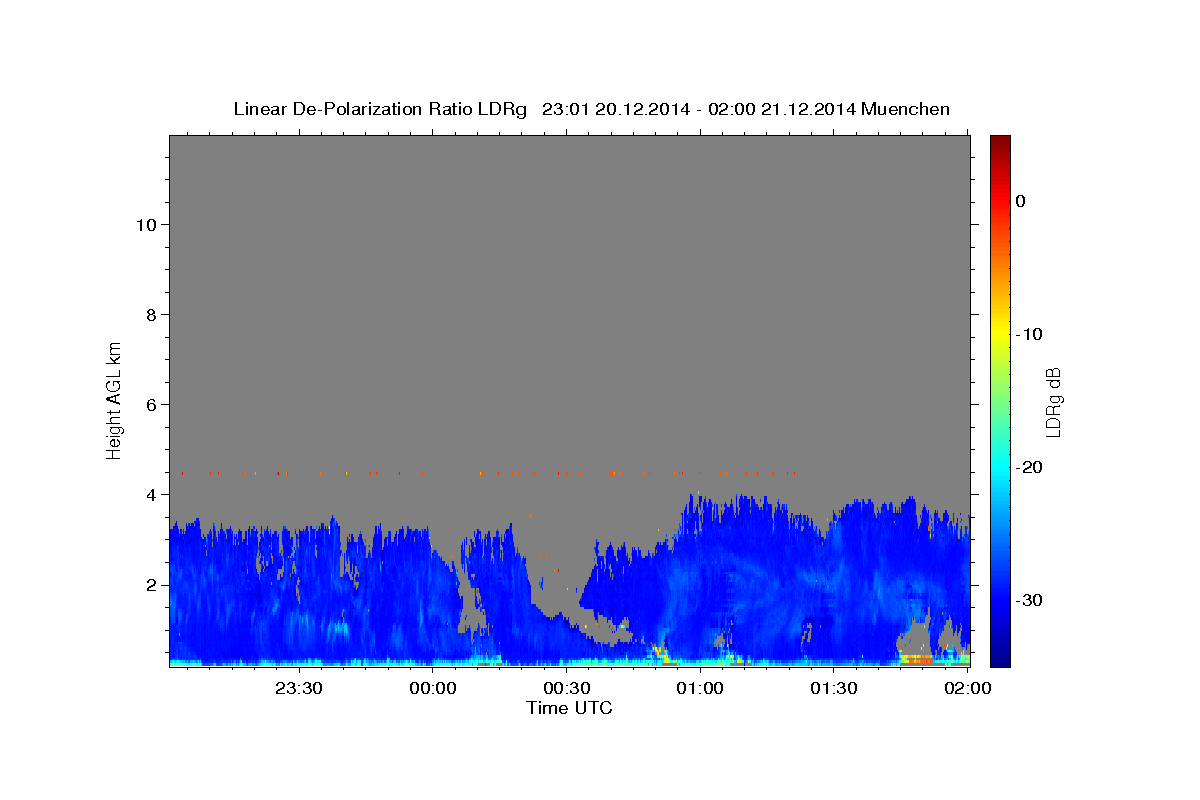Select the date range text '23:01 20.12.2014'
Screen dimensions: 1200x800
[615, 109]
